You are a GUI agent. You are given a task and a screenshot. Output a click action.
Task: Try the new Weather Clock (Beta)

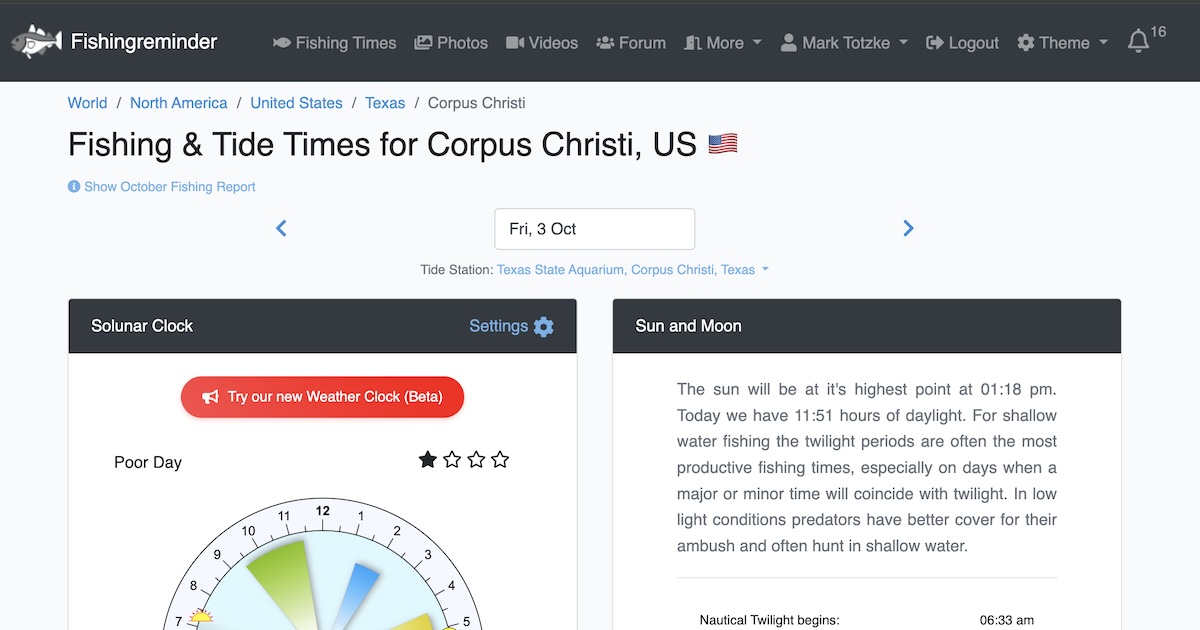point(323,397)
